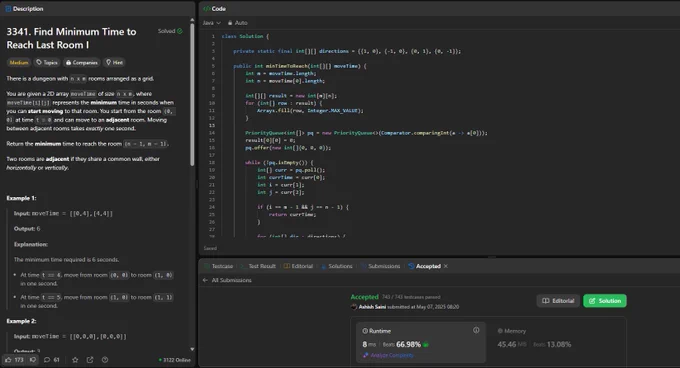Viewport: 680px width, 368px height.
Task: Switch to the Test Result tab
Action: point(258,266)
